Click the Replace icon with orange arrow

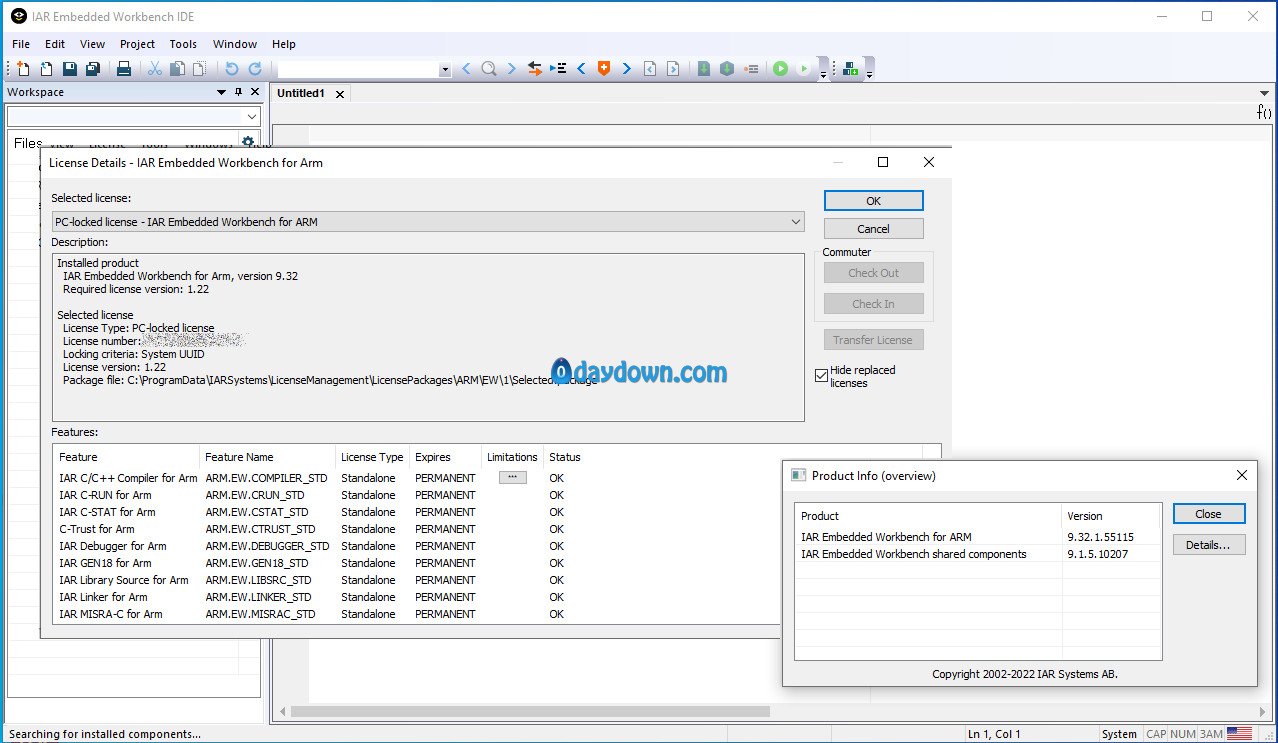[x=535, y=69]
